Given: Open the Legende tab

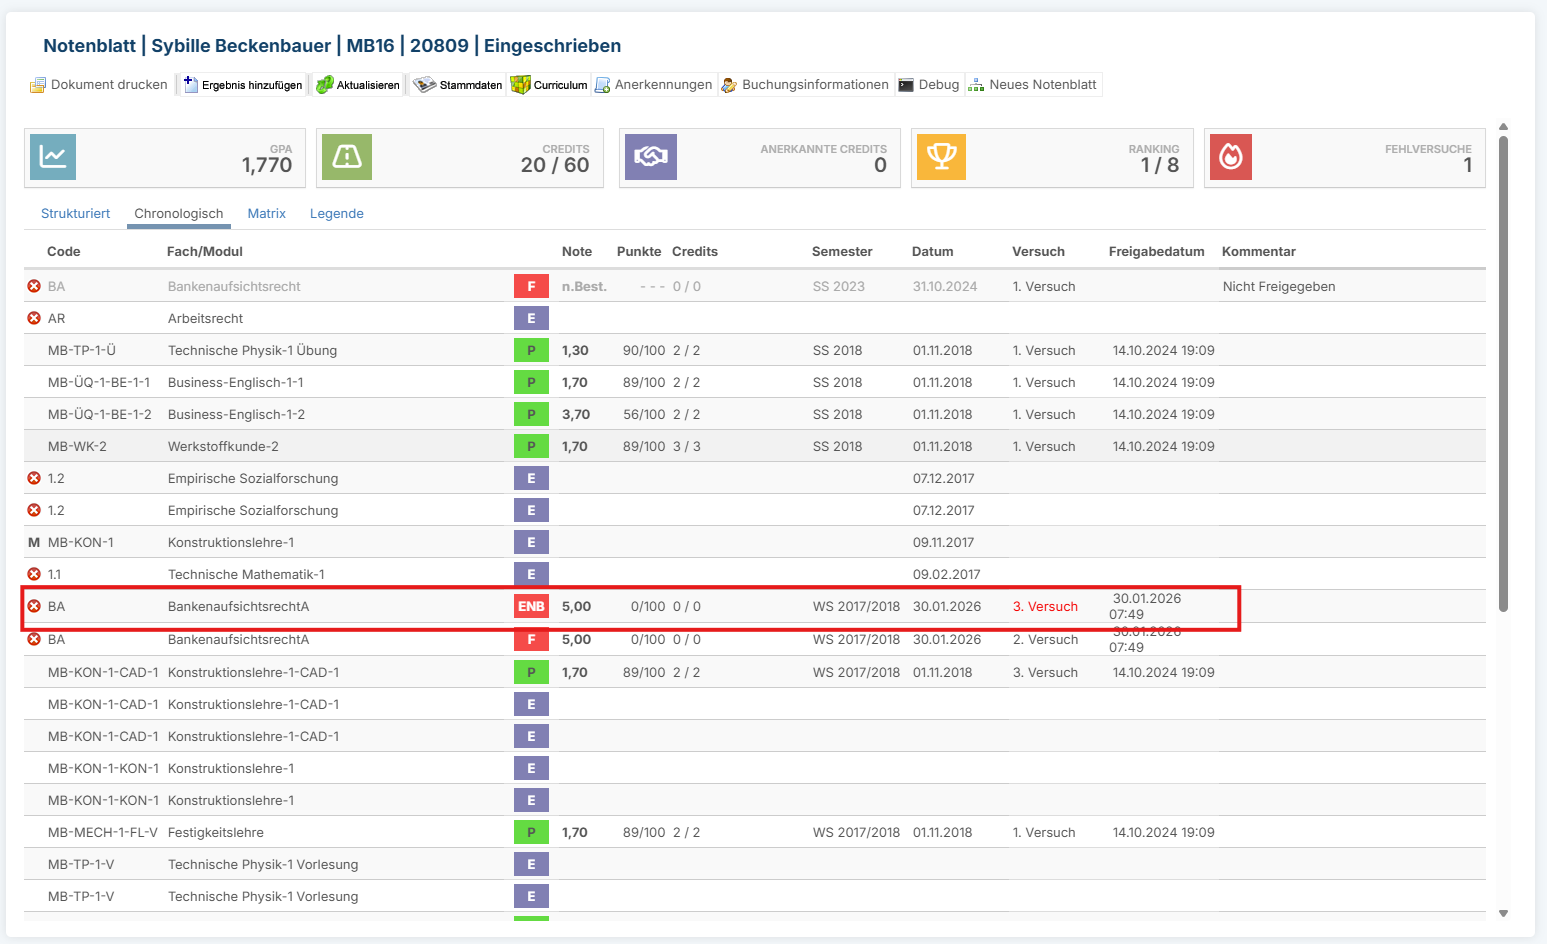Looking at the screenshot, I should pyautogui.click(x=337, y=214).
